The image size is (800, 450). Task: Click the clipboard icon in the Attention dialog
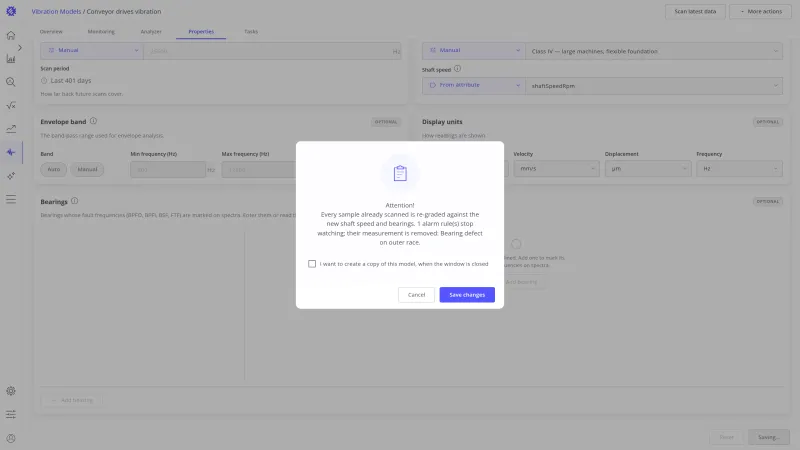tap(400, 173)
